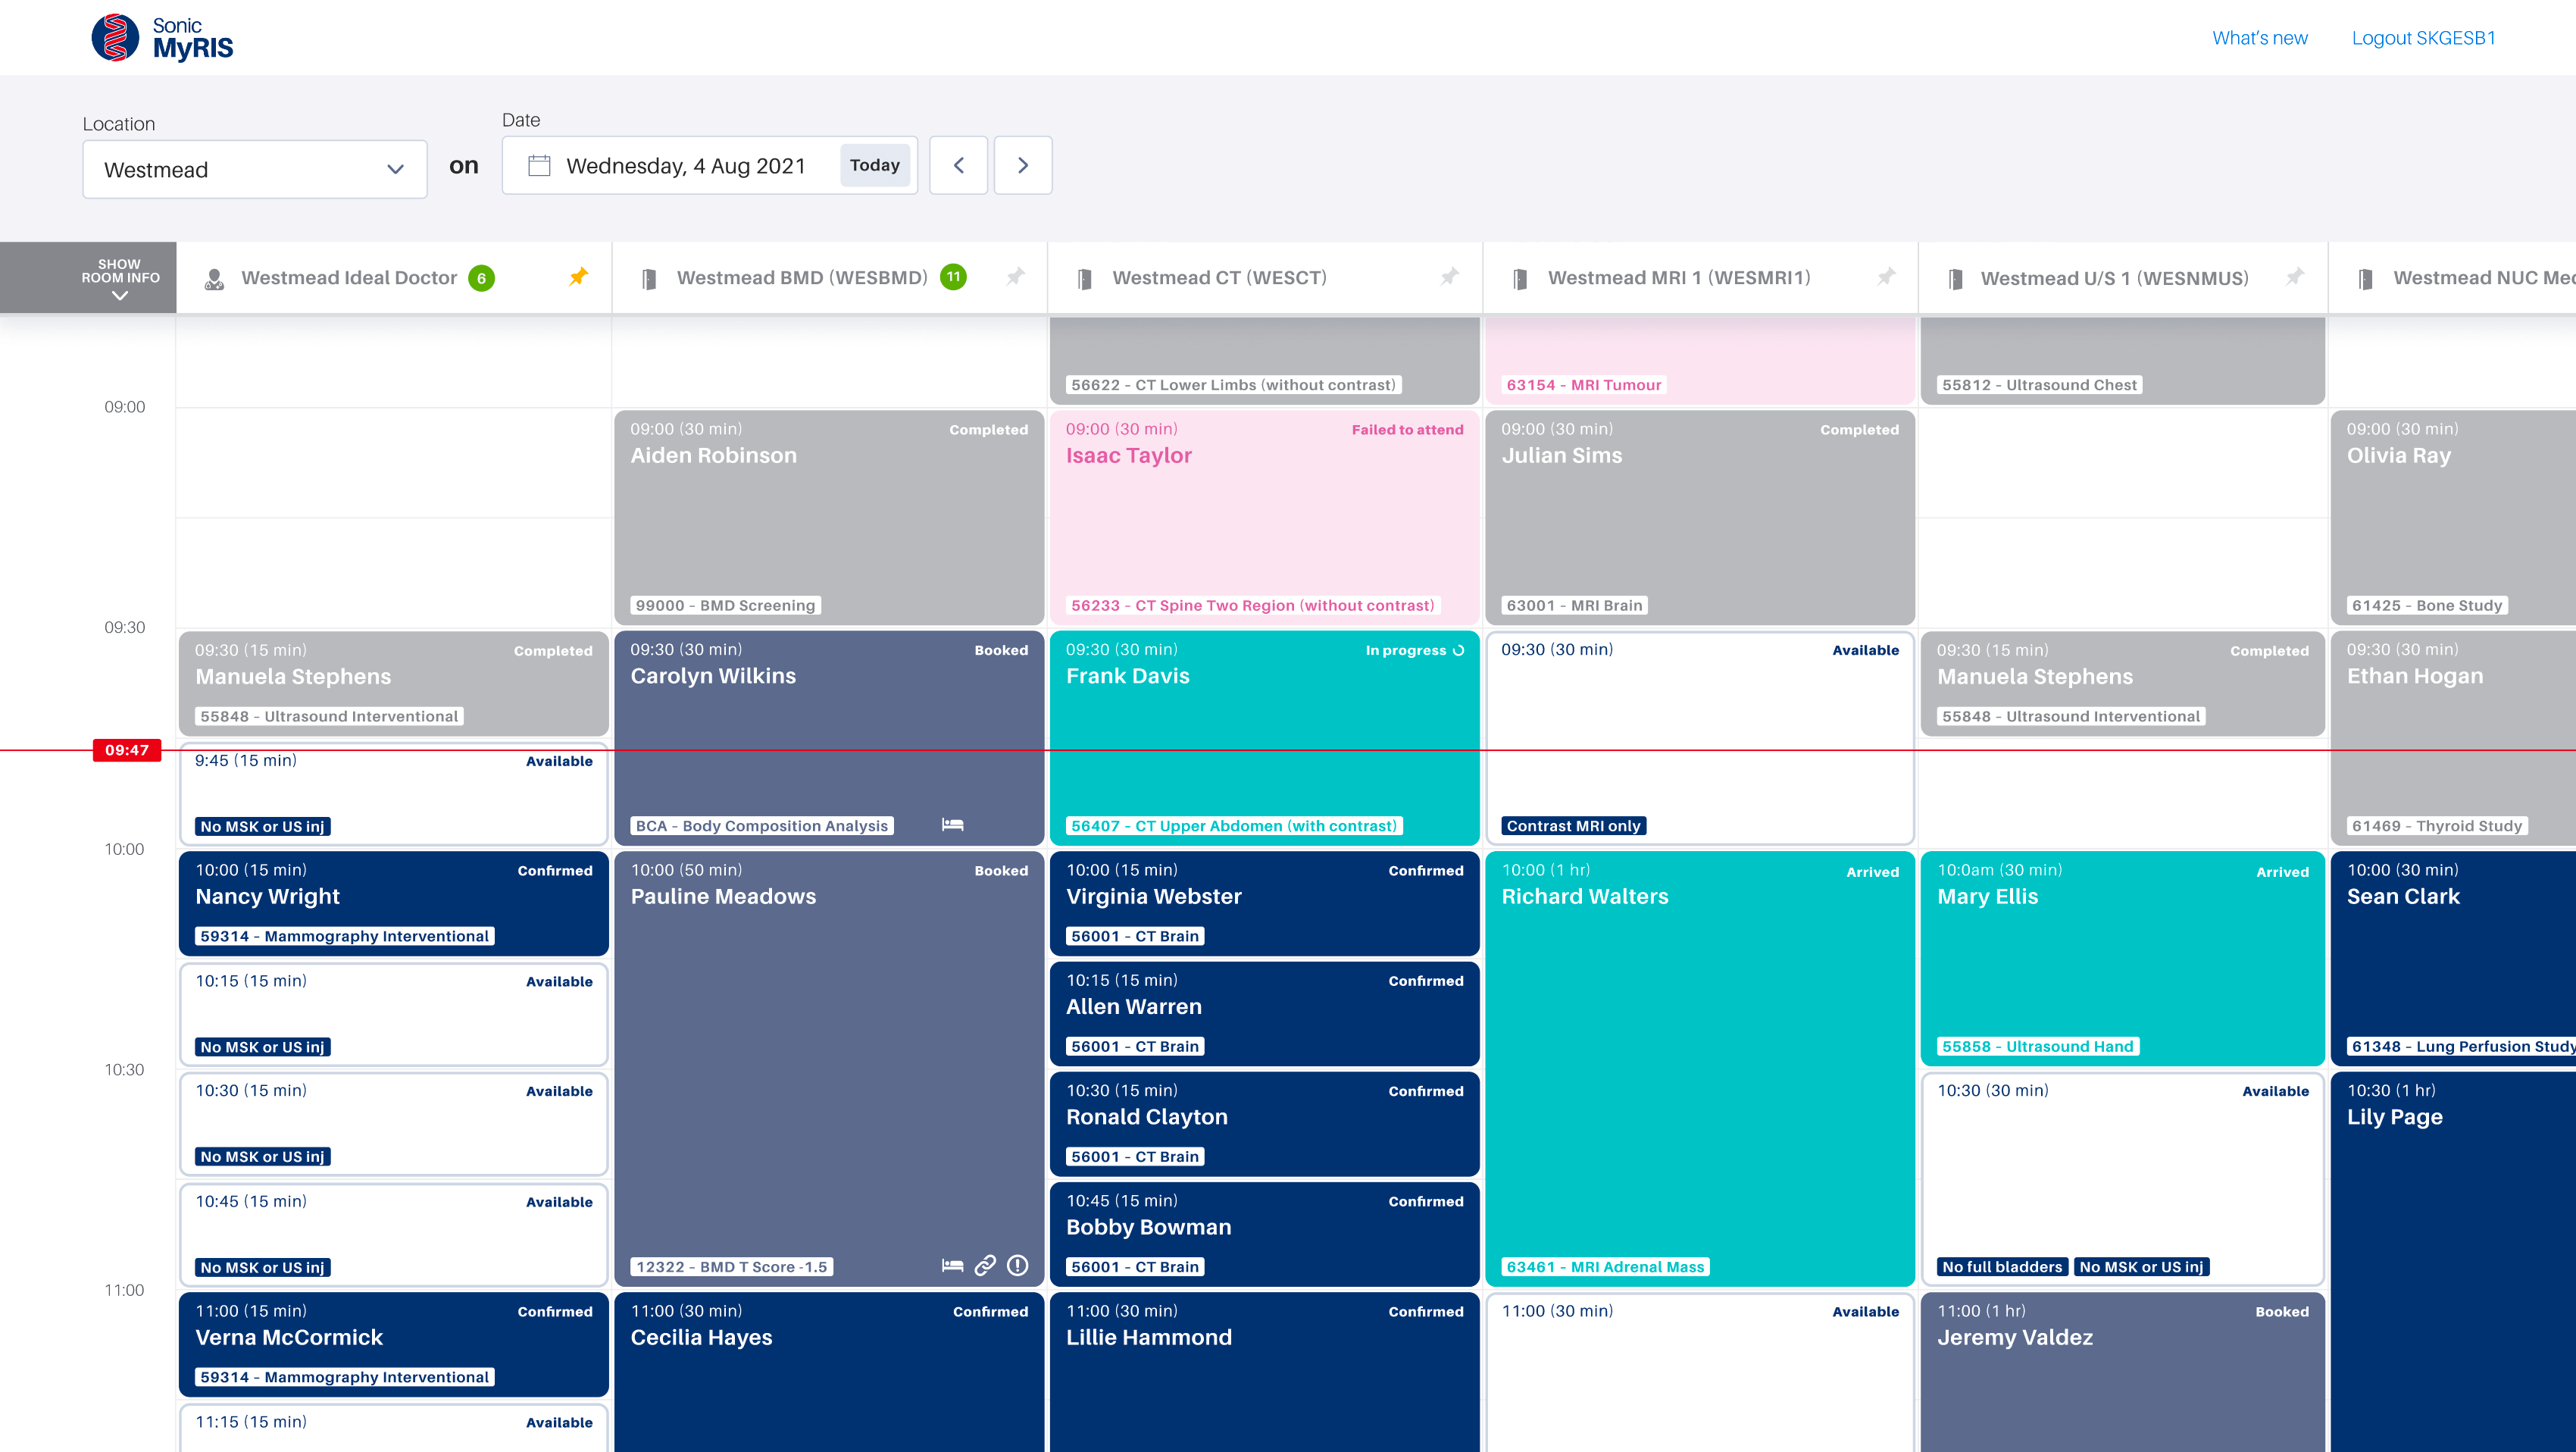Open Ronald Clayton 10:30 appointment
2576x1452 pixels.
coord(1264,1123)
